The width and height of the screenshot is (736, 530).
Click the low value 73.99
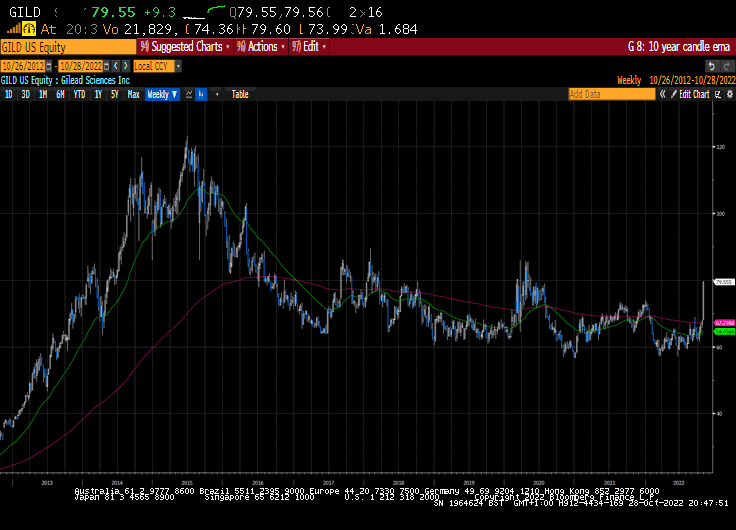click(x=328, y=29)
